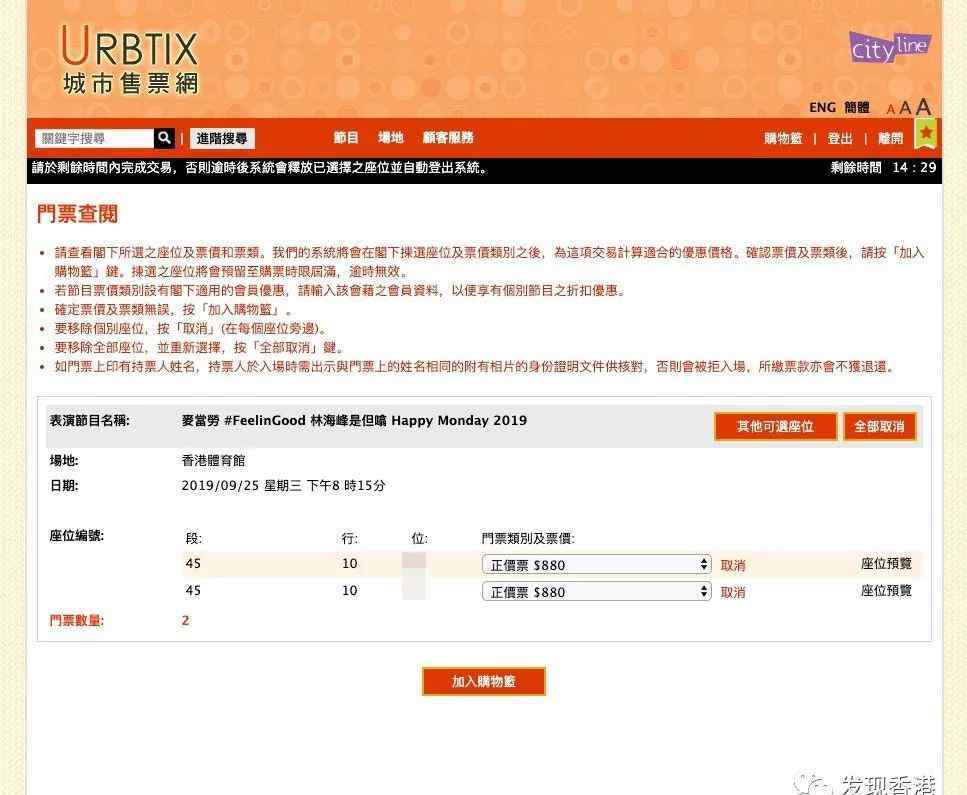The height and width of the screenshot is (795, 967).
Task: Click the event title 麥當勞 #FeelinGood text
Action: point(354,421)
